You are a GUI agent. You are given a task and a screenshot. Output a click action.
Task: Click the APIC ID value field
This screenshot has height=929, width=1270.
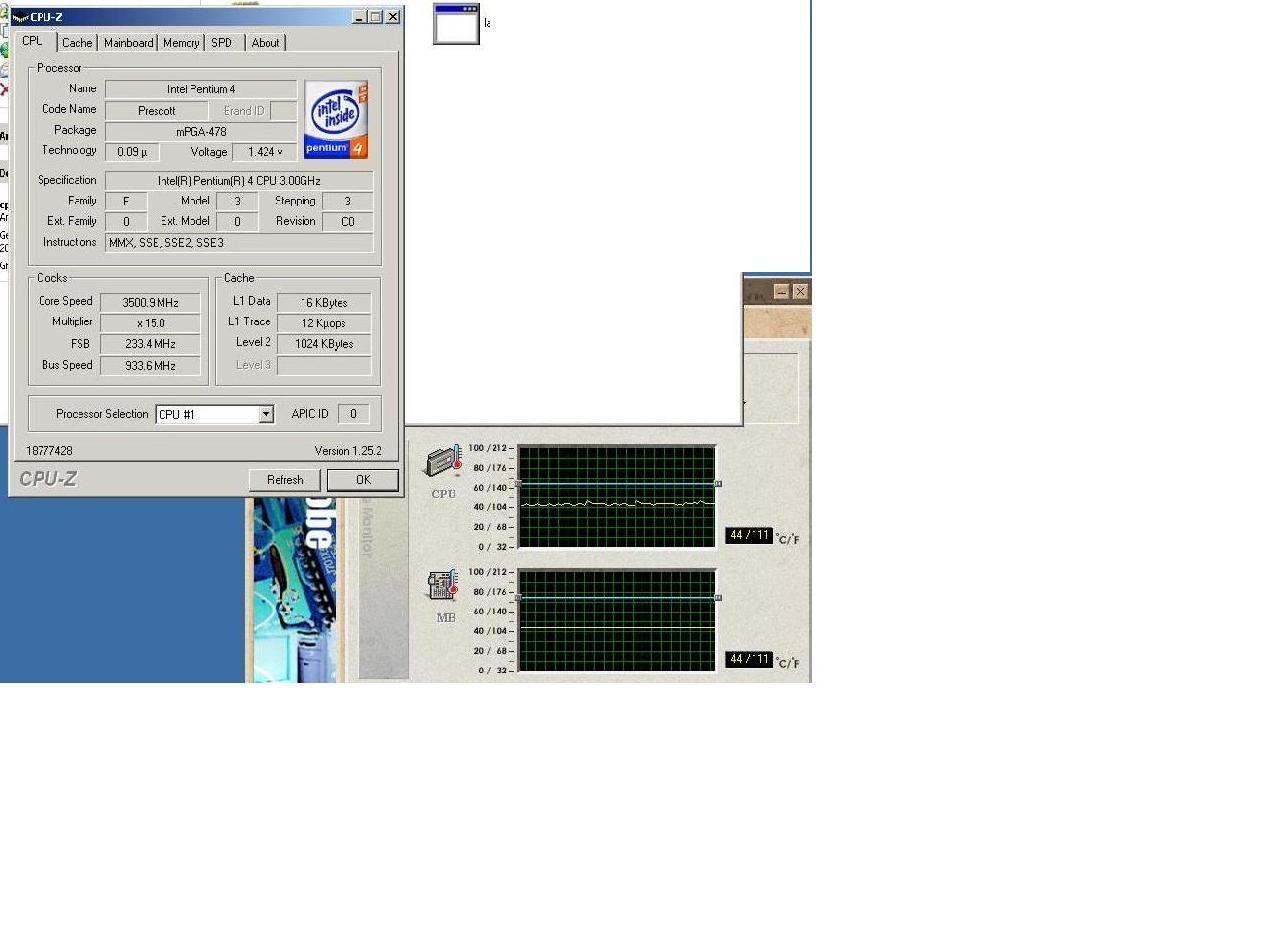(353, 414)
